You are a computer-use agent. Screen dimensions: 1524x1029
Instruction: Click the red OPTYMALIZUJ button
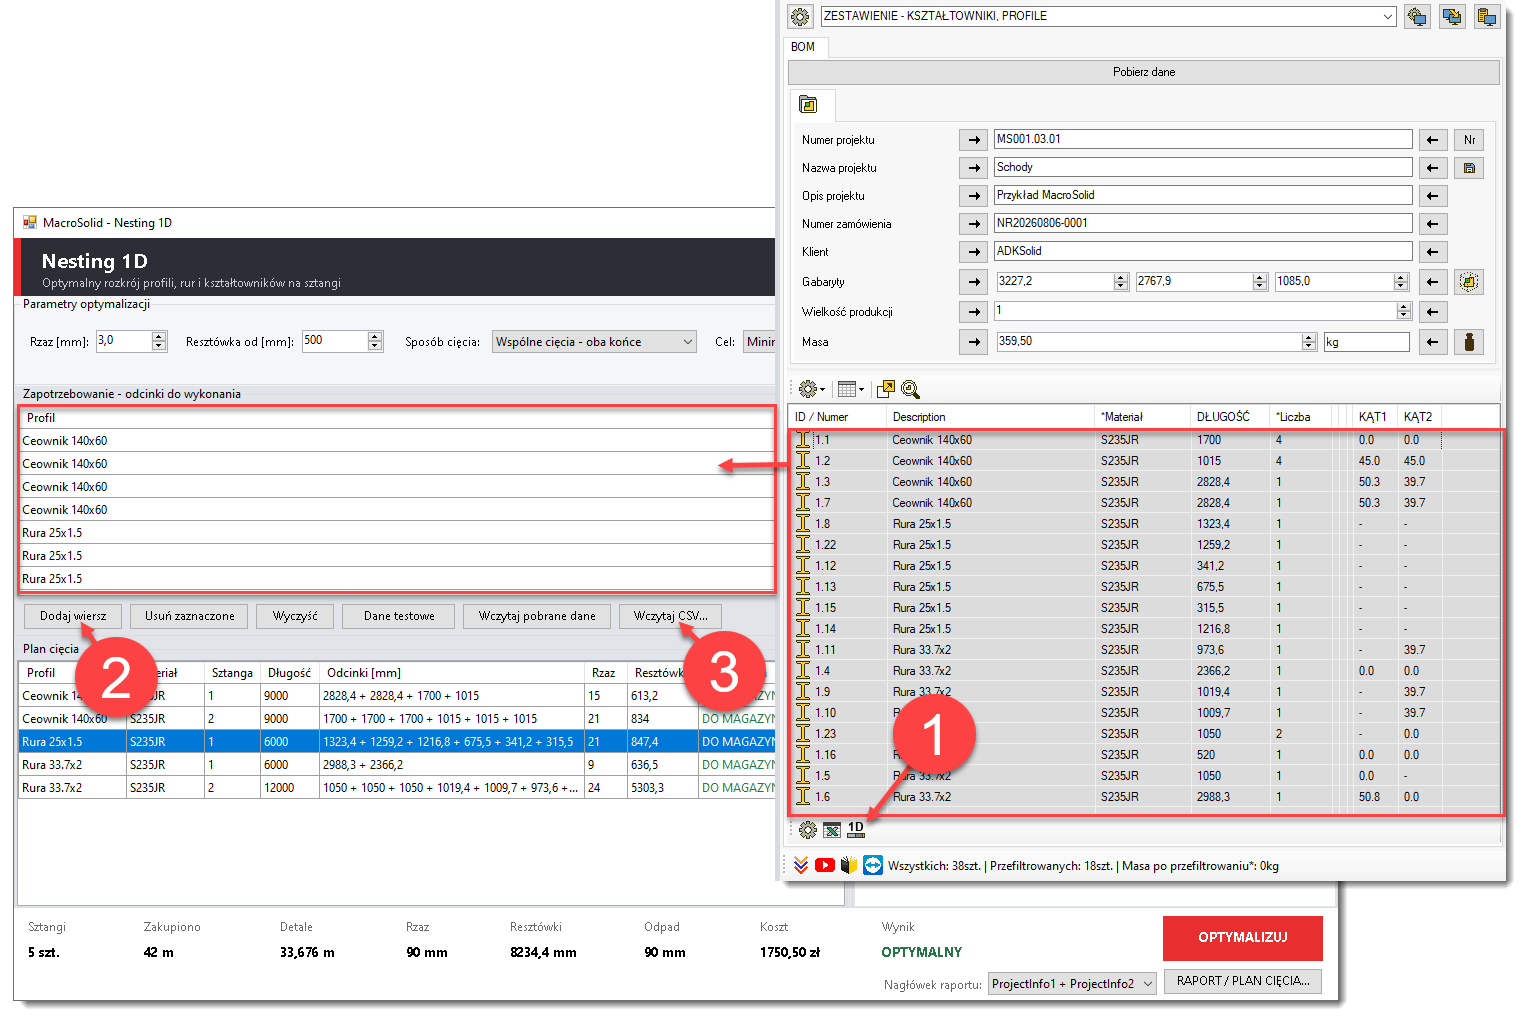point(1243,938)
